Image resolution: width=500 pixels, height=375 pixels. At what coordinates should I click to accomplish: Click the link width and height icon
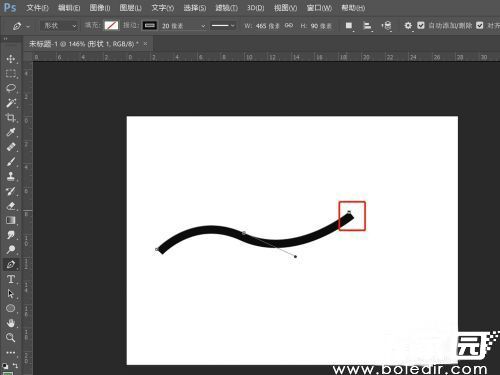pos(289,25)
